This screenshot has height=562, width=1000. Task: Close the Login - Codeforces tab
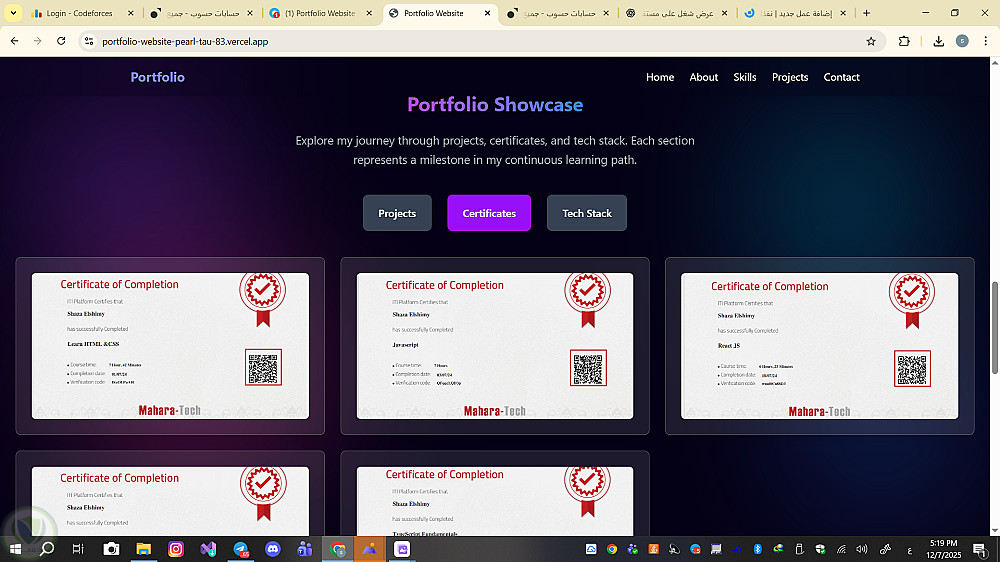(131, 13)
